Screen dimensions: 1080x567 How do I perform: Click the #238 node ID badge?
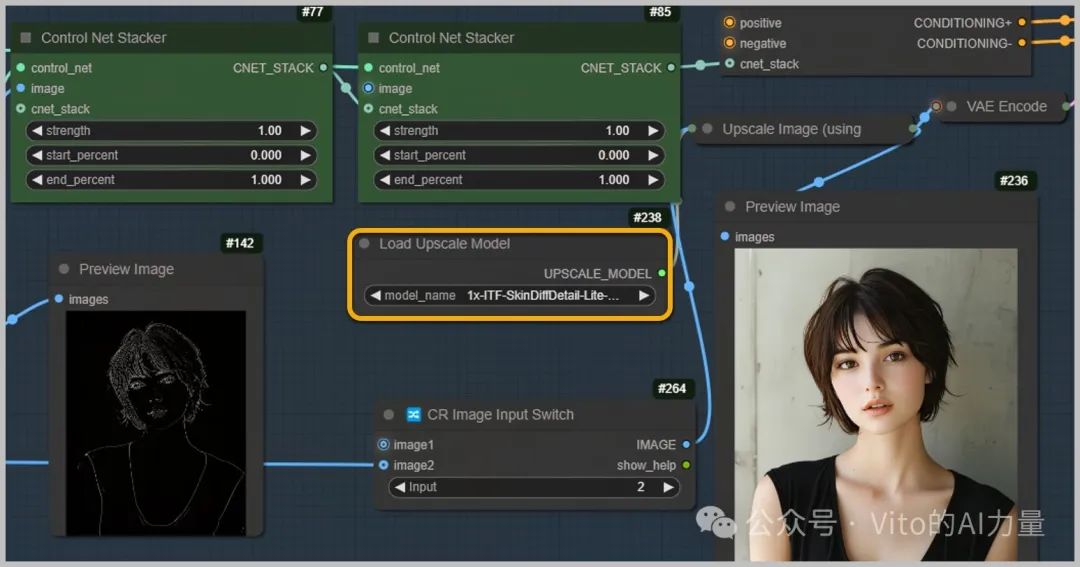point(647,218)
